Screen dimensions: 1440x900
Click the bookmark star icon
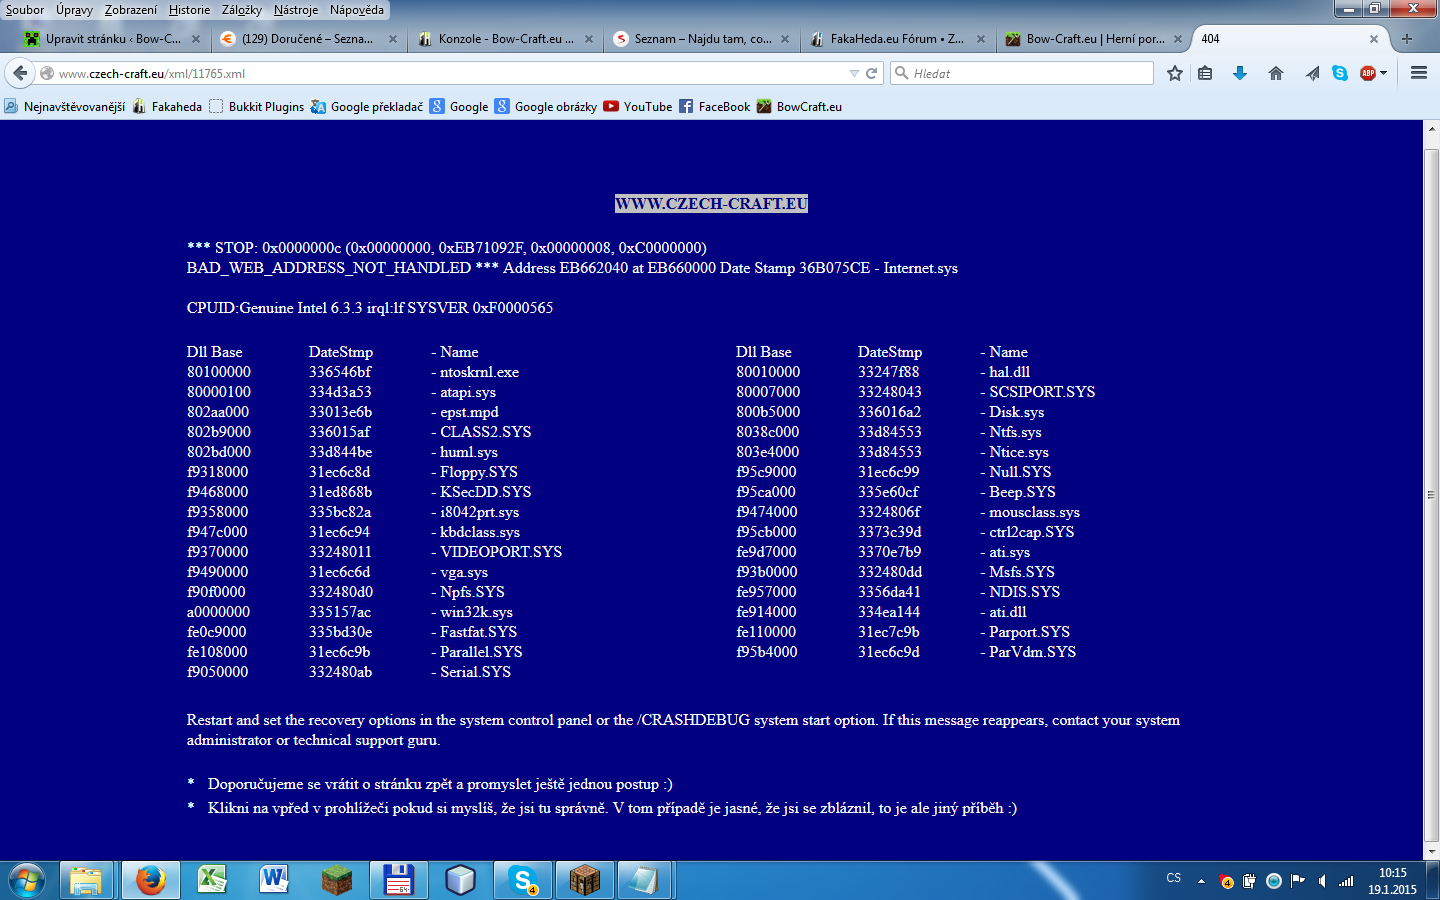tap(1175, 73)
